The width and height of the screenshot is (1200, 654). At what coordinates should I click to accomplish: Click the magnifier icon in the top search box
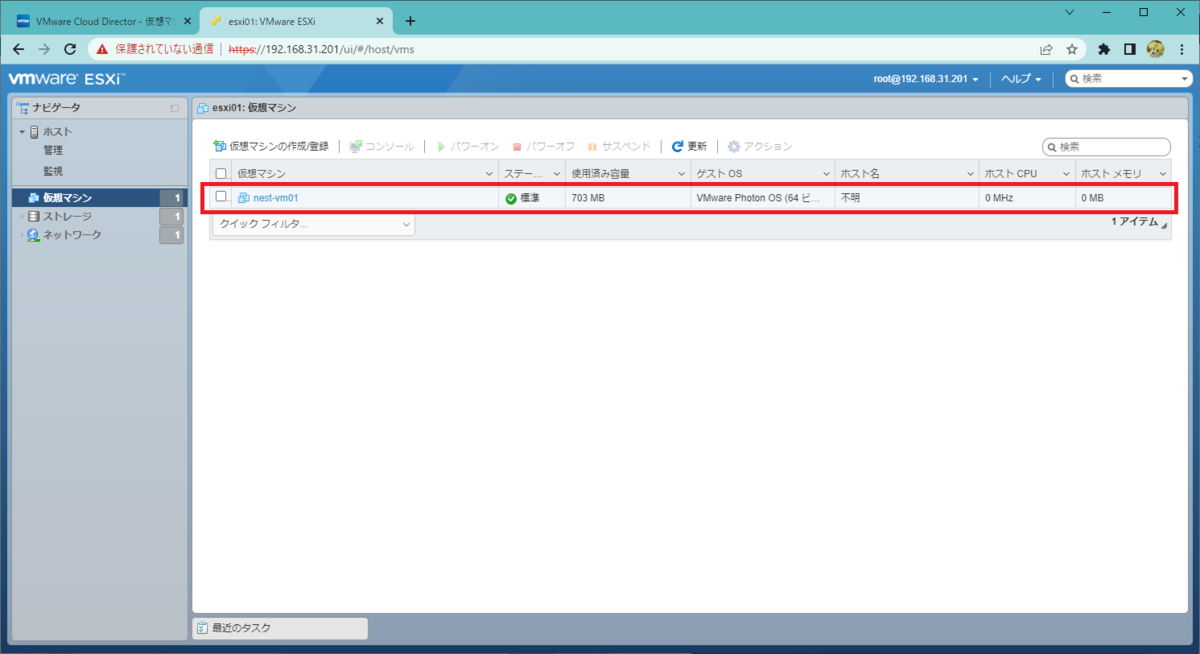(x=1074, y=79)
